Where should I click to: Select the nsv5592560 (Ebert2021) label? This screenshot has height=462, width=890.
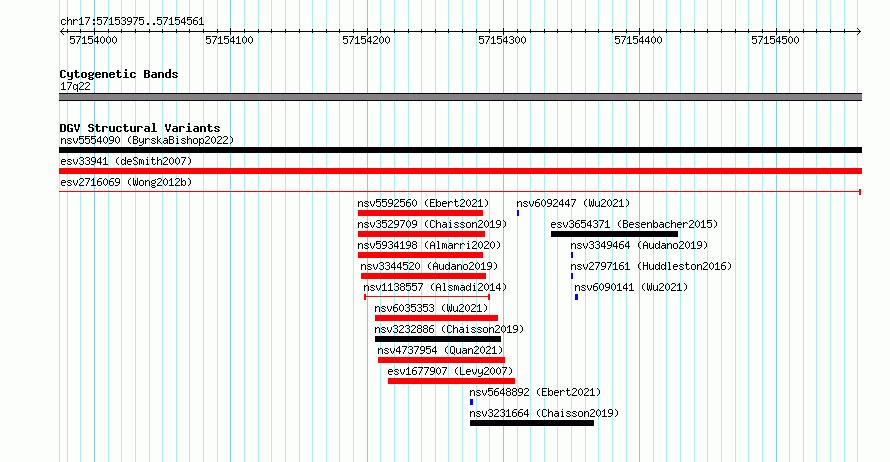click(423, 203)
